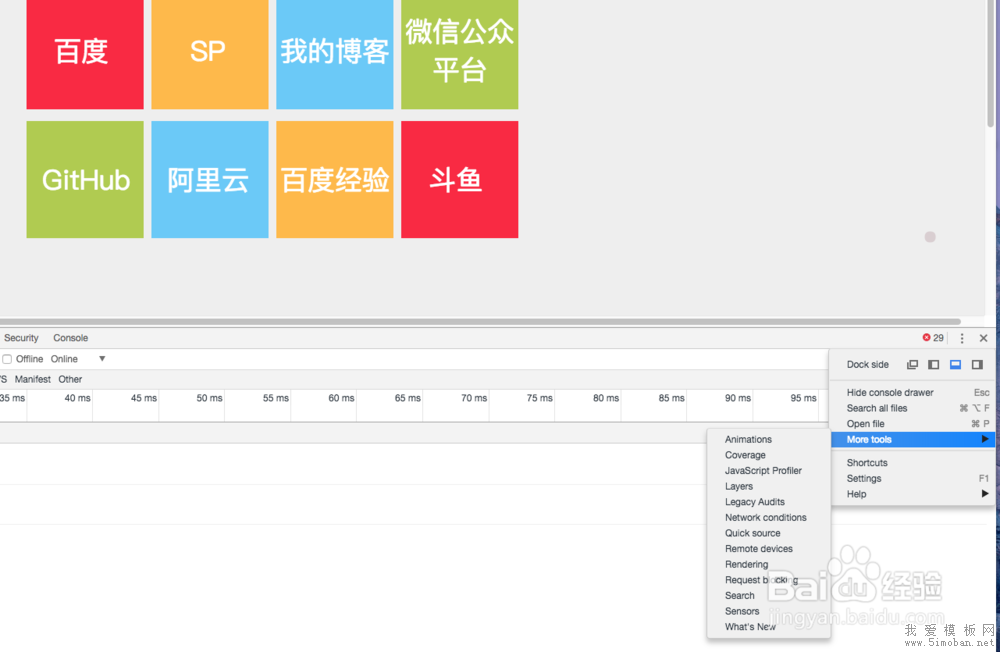Open the Rendering tool from submenu

point(746,565)
